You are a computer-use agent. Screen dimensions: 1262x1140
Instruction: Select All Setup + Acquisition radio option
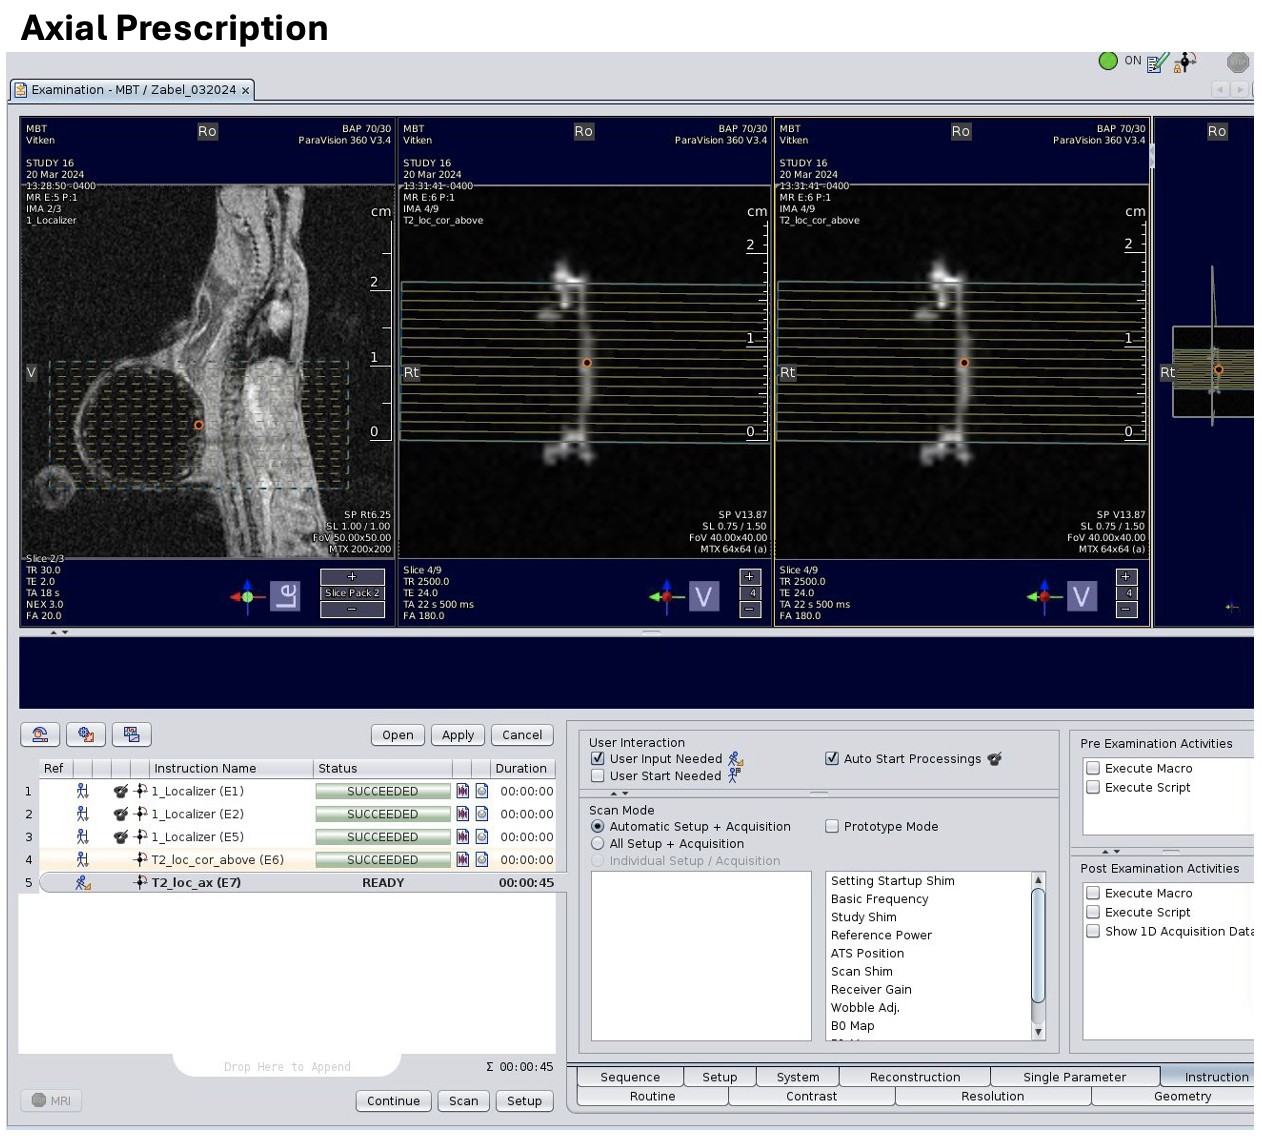[x=598, y=844]
